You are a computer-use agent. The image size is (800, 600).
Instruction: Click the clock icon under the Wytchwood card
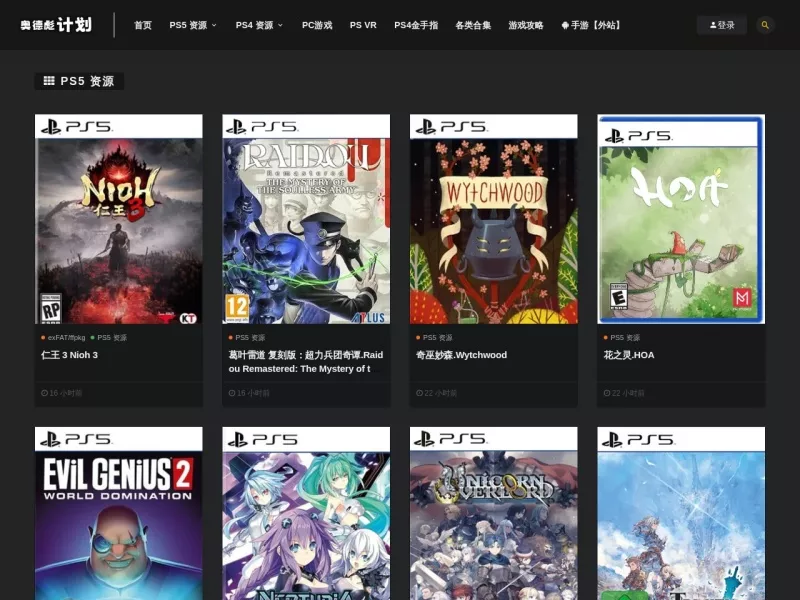(x=419, y=393)
